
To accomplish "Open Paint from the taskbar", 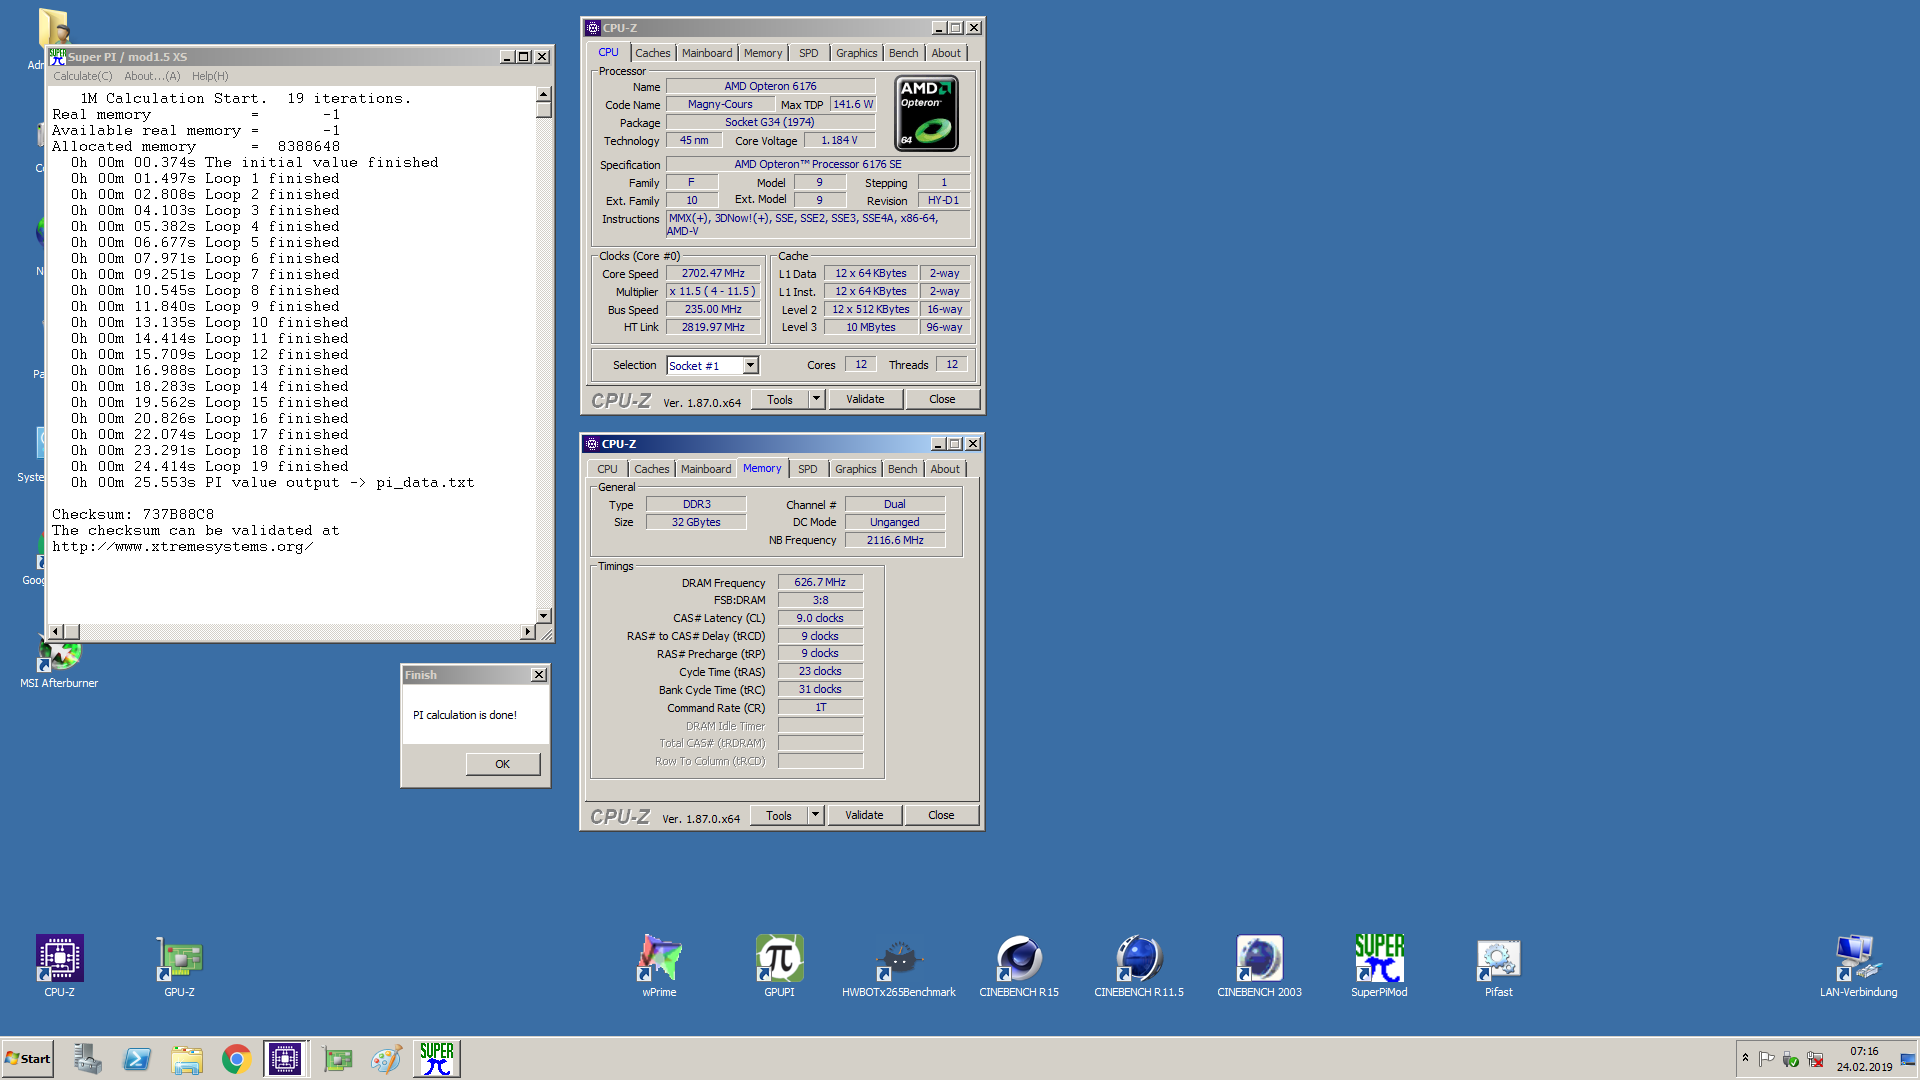I will click(386, 1059).
